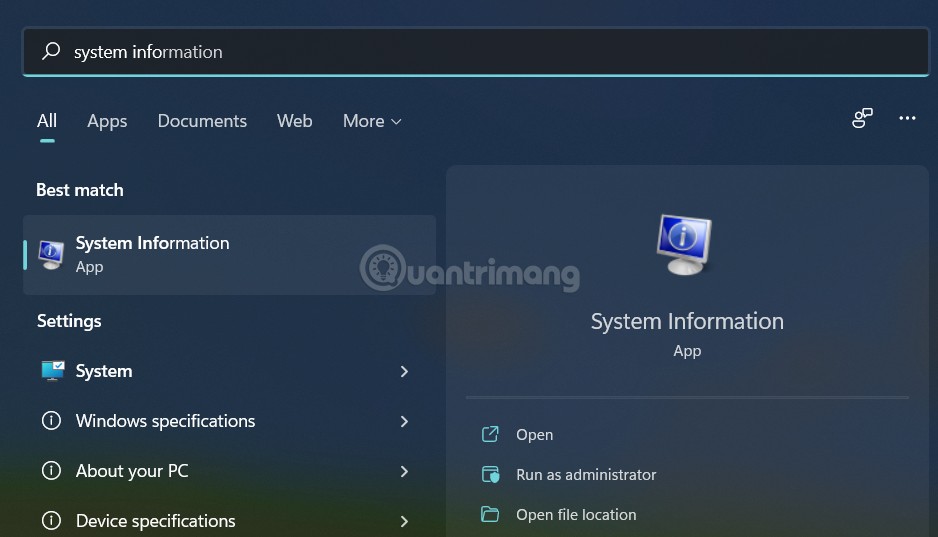Open About your PC settings result
Viewport: 938px width, 537px height.
(230, 471)
